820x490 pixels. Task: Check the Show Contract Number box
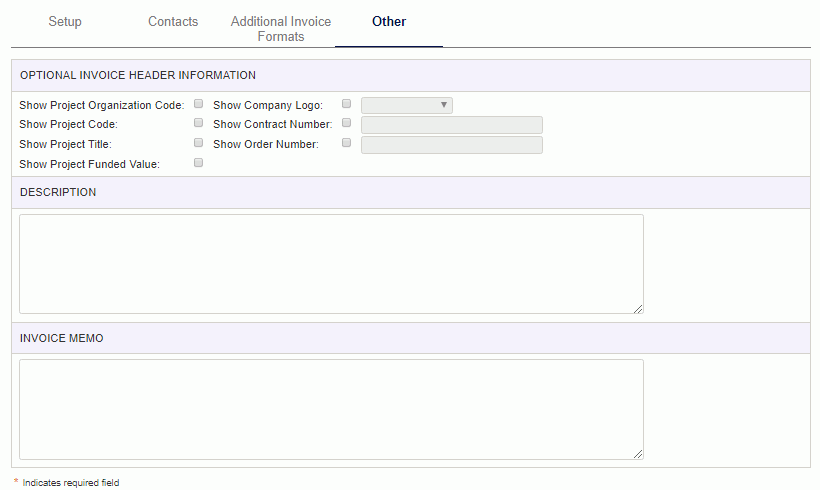[346, 122]
